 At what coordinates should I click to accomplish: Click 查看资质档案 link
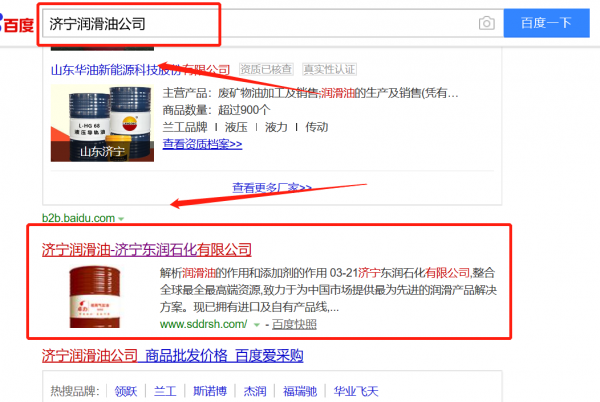[x=202, y=144]
